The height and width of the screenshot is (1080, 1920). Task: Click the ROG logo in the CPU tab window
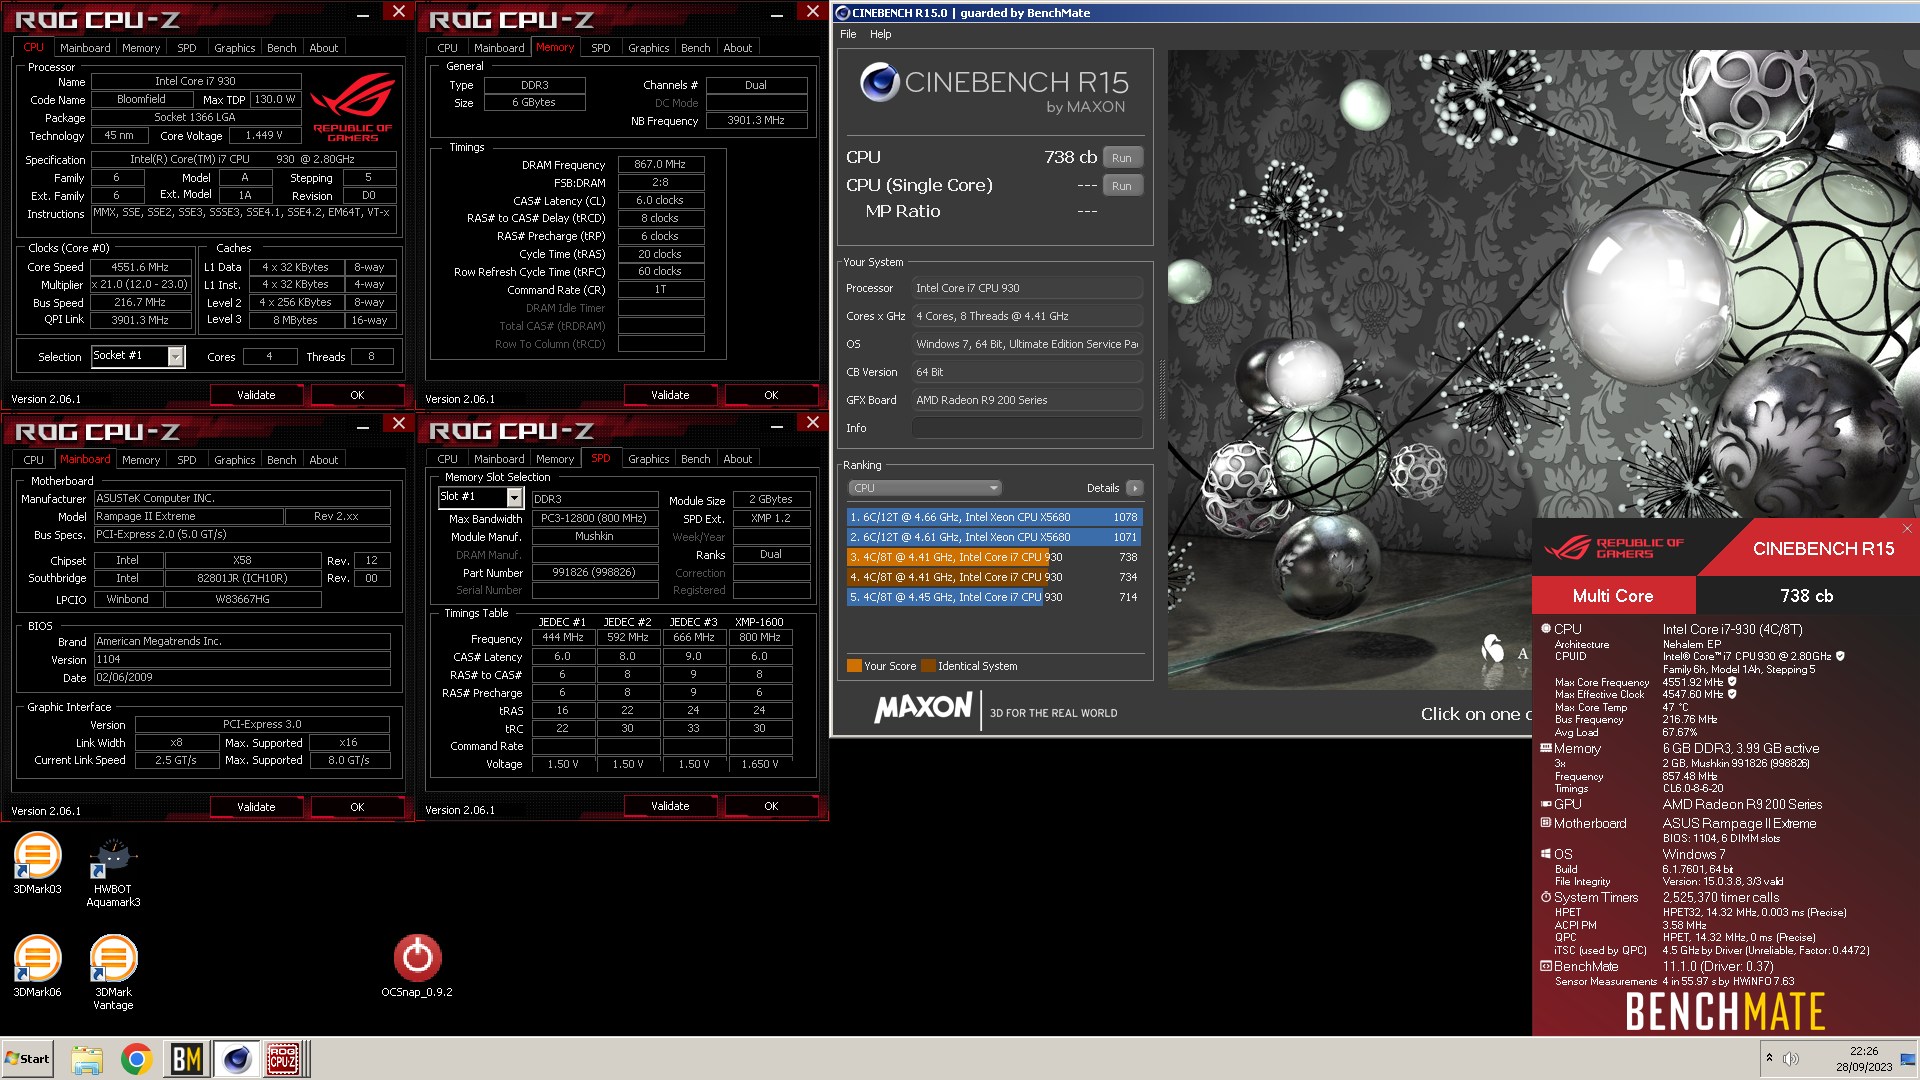[353, 106]
